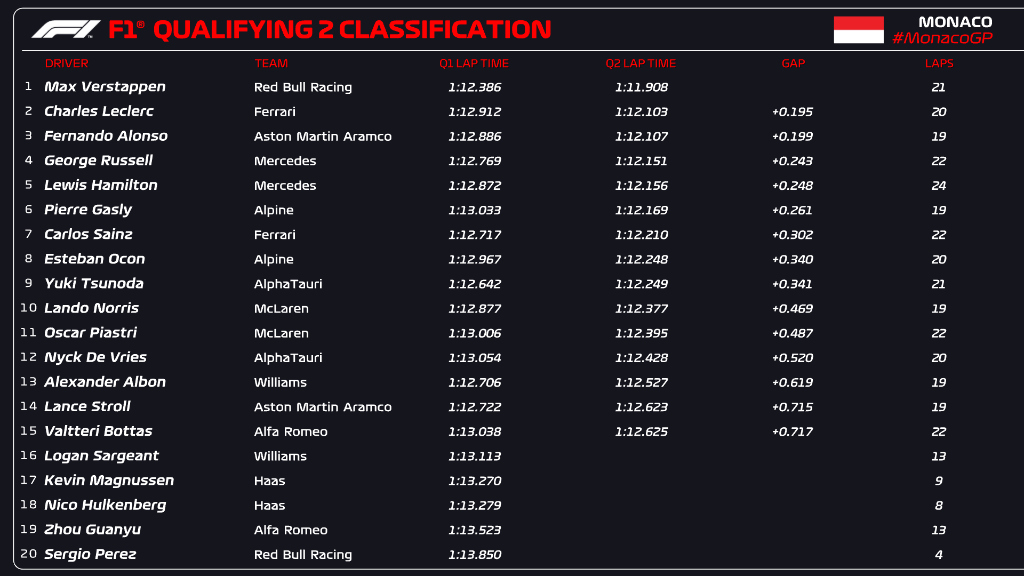Select driver Max Verstappen
The width and height of the screenshot is (1024, 576).
tap(104, 87)
